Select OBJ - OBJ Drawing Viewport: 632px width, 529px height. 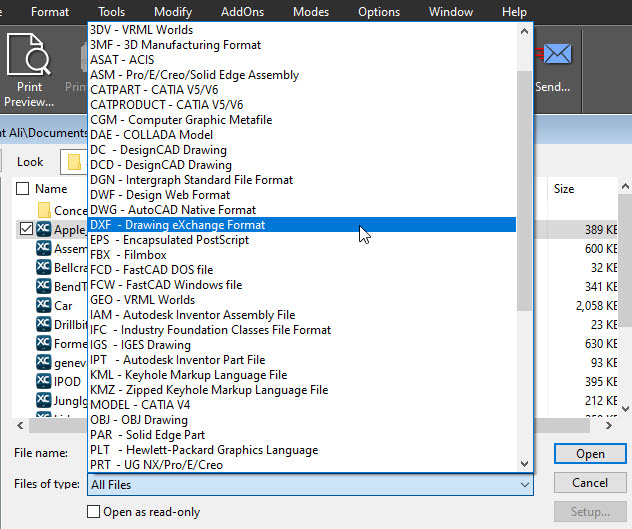coord(302,420)
